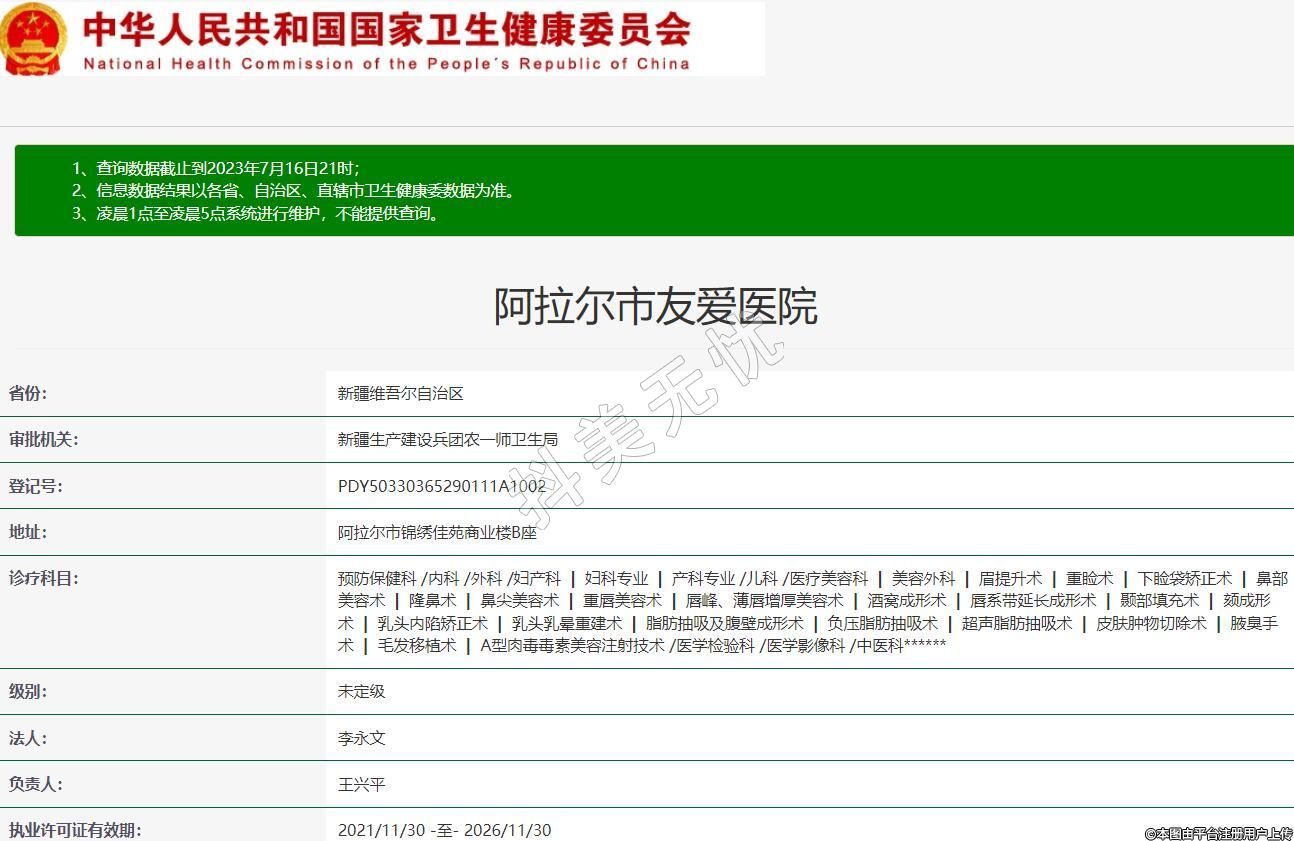The width and height of the screenshot is (1294, 841).
Task: Click the registration number PDY50330365290111A1002
Action: click(441, 487)
